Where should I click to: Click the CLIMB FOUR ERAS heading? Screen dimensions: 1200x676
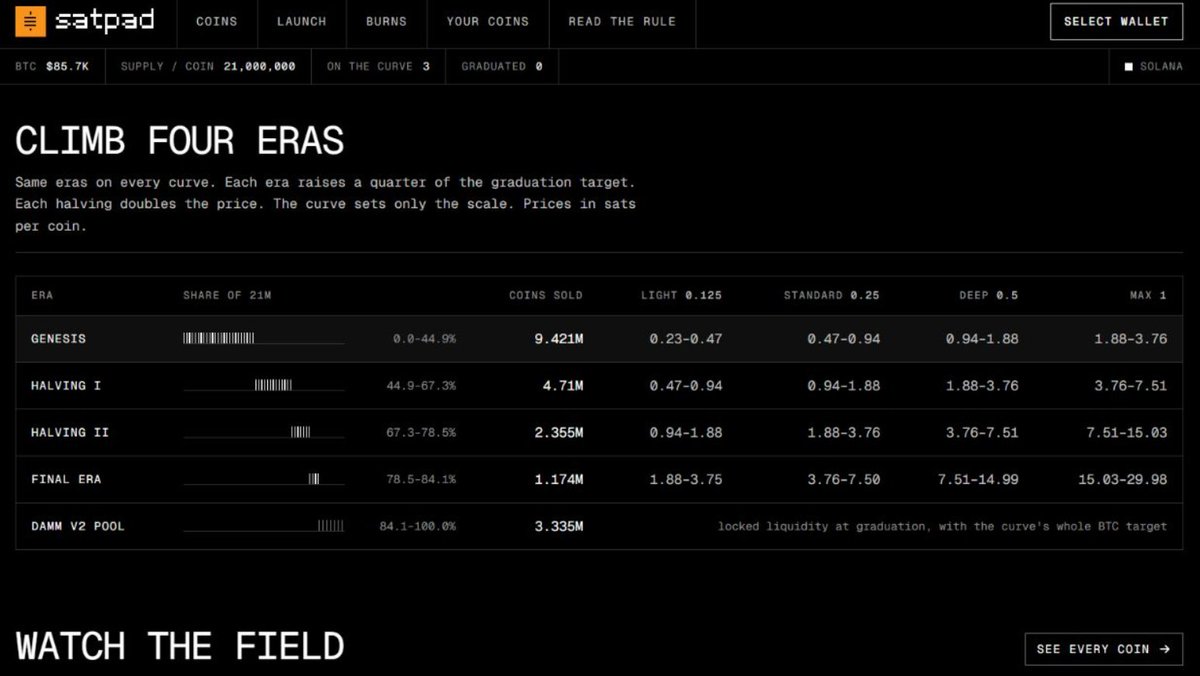(180, 141)
